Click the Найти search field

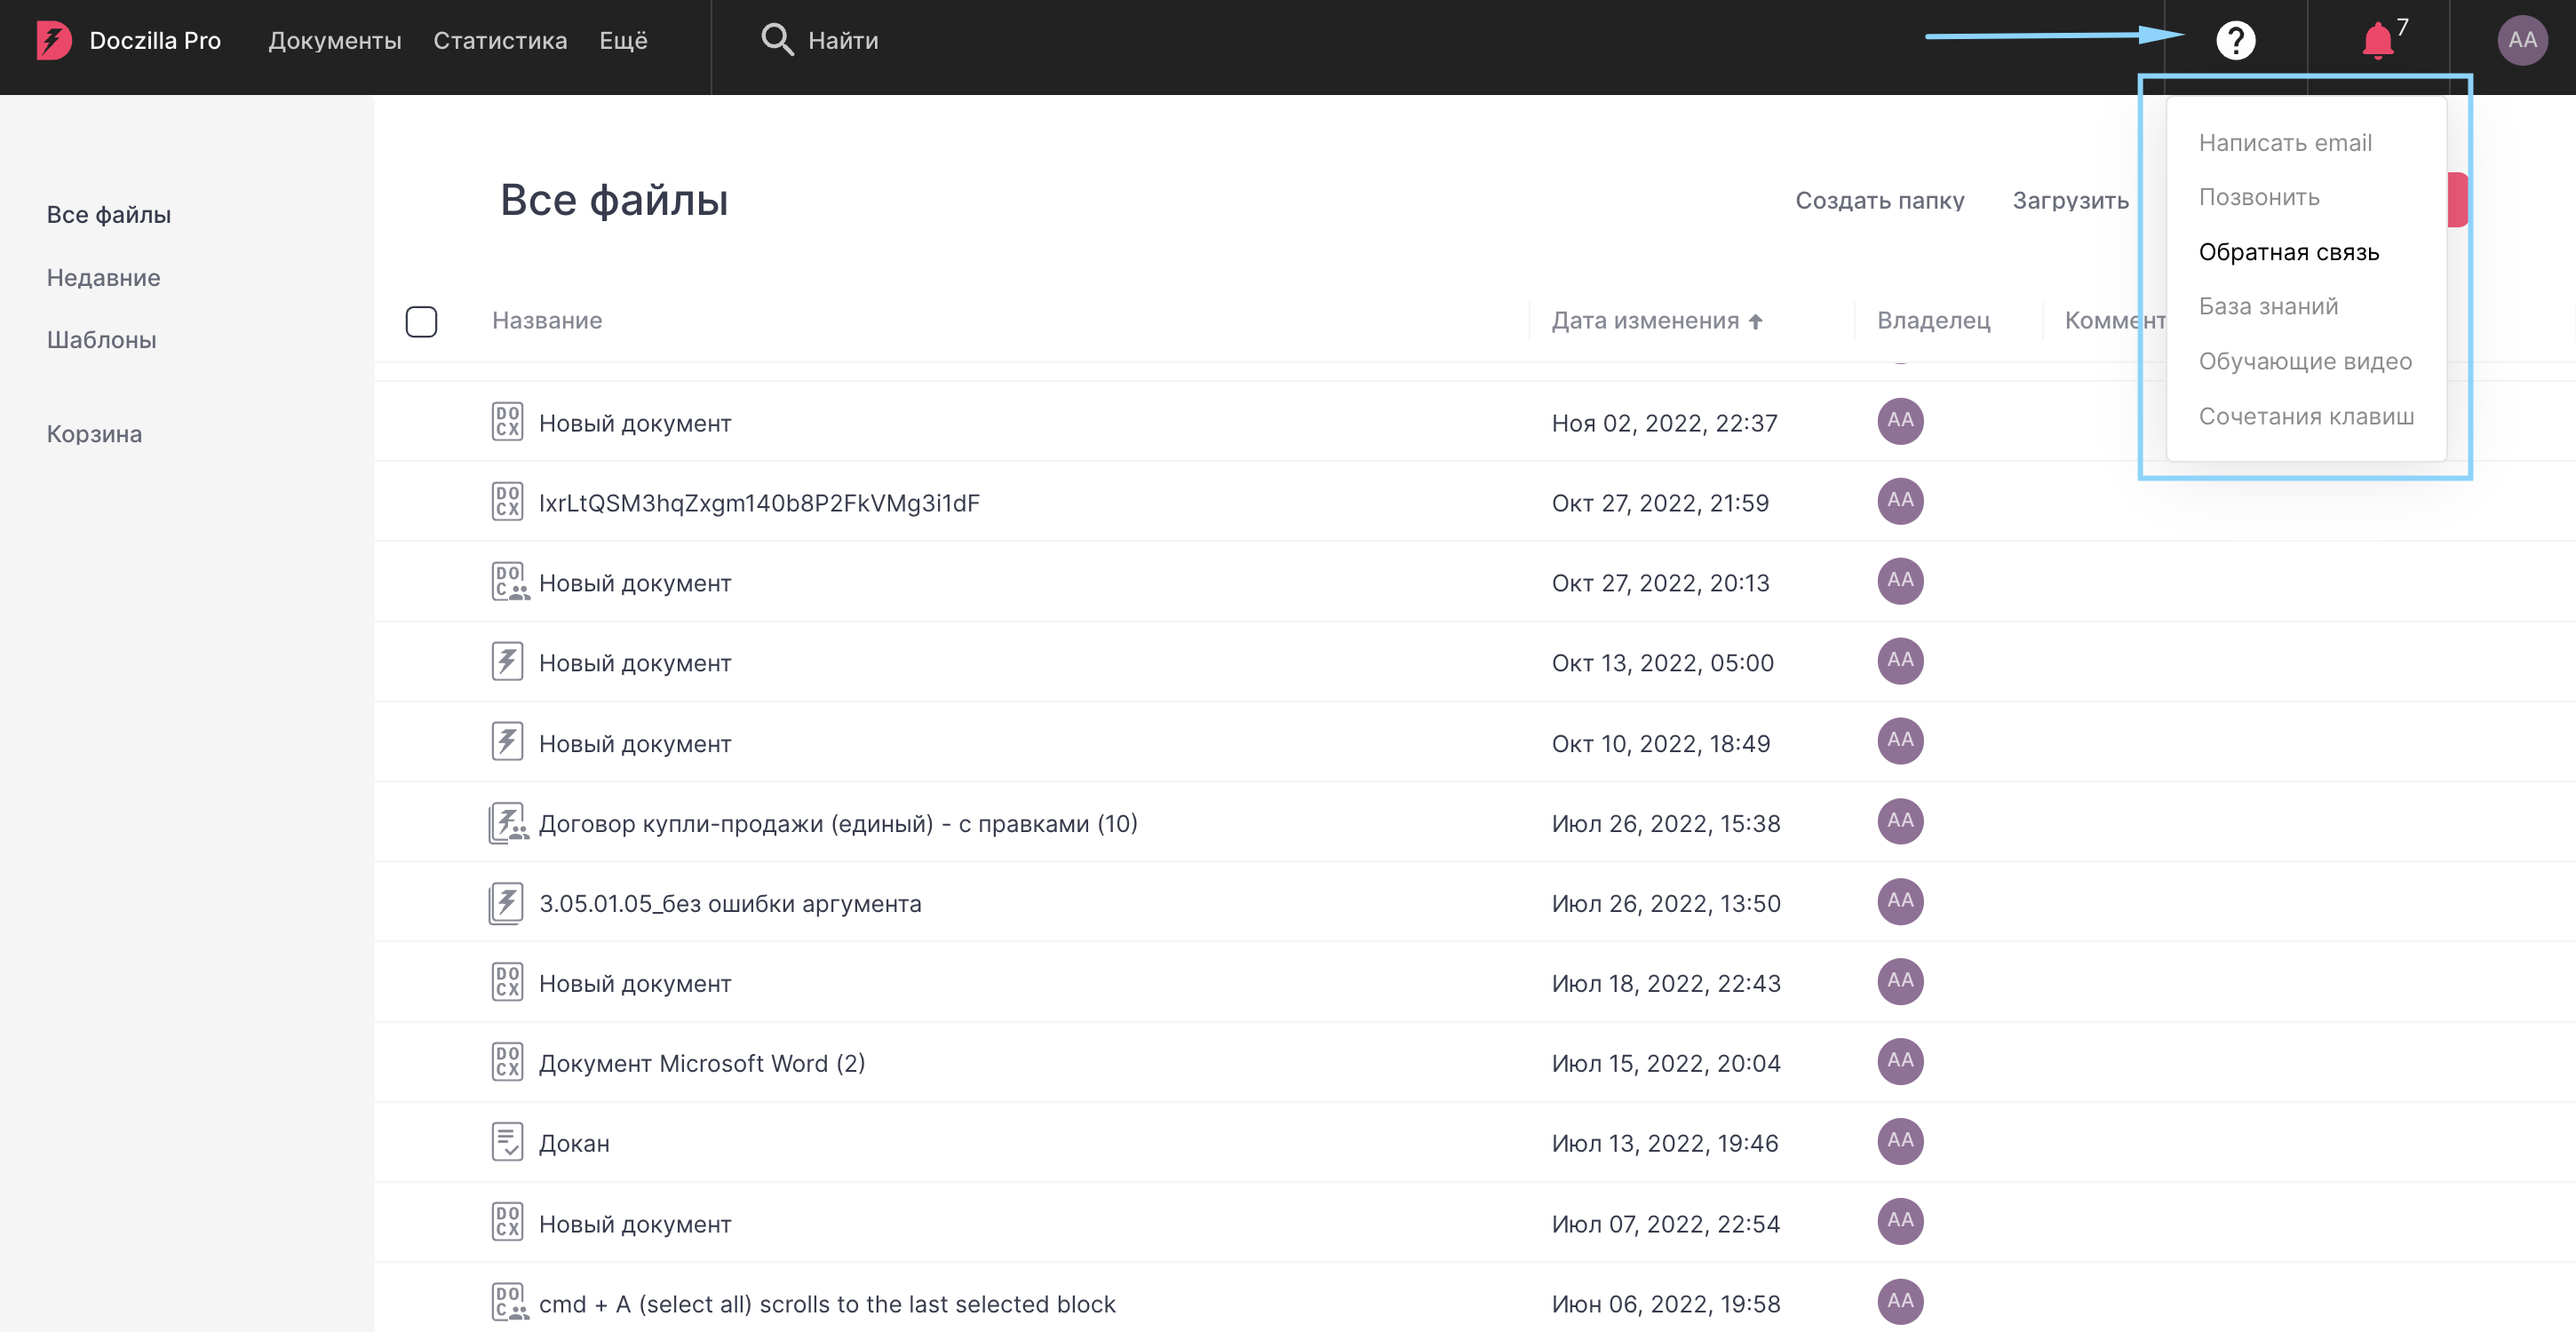pos(843,40)
